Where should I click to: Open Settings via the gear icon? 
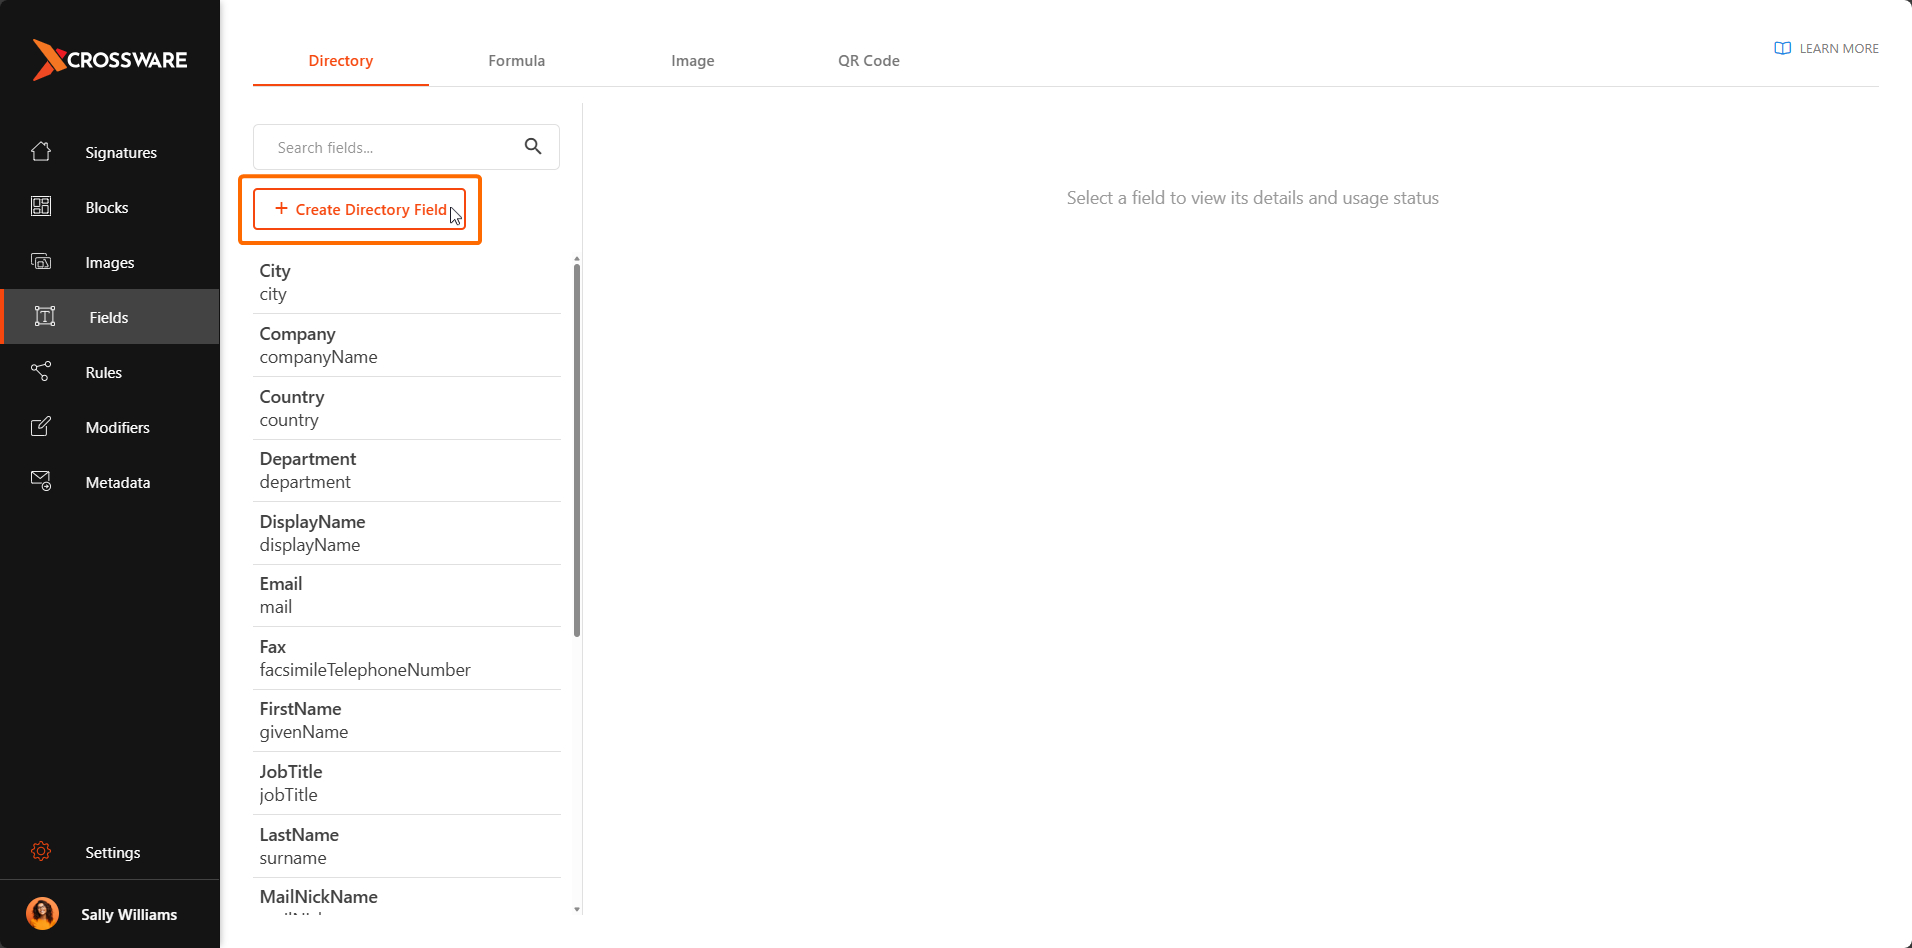coord(41,851)
